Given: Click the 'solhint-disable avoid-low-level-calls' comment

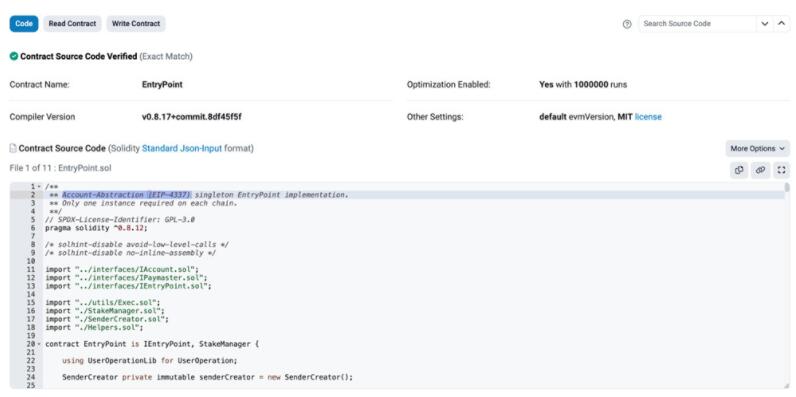Looking at the screenshot, I should point(137,245).
